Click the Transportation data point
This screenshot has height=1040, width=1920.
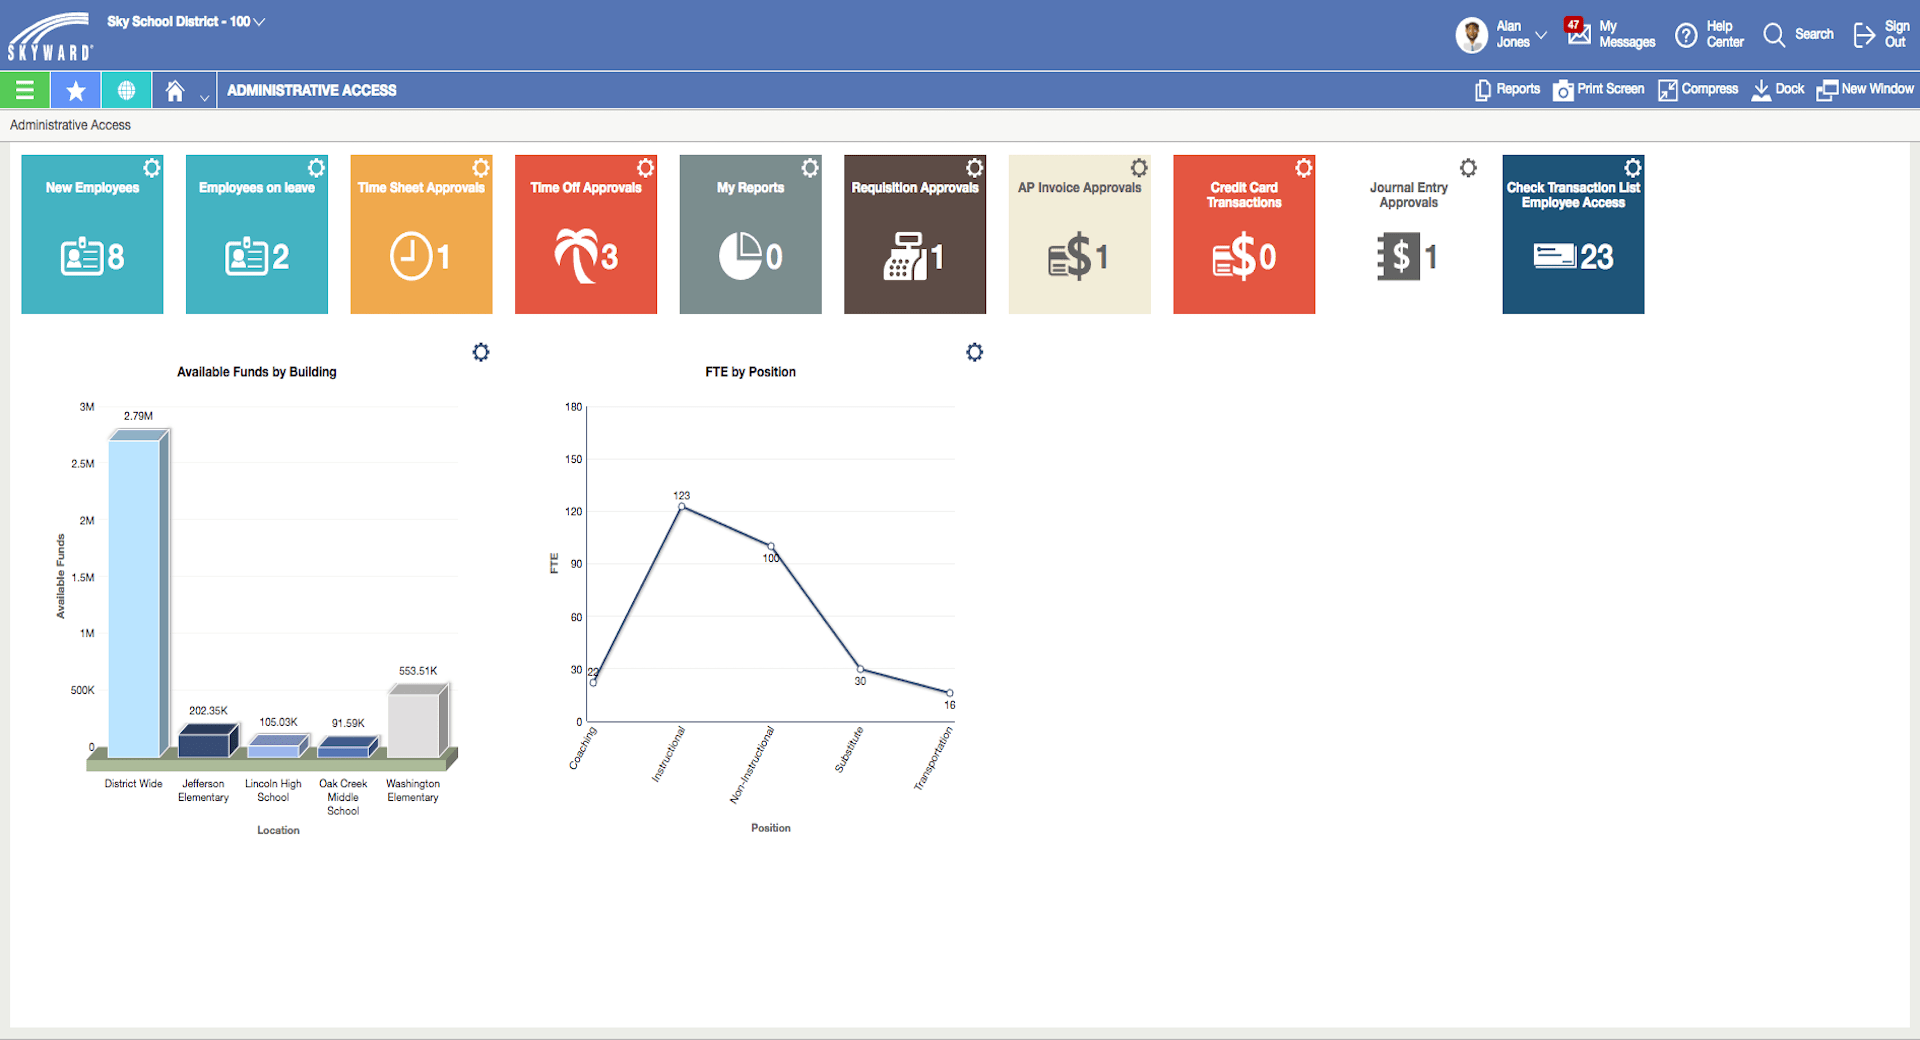950,693
